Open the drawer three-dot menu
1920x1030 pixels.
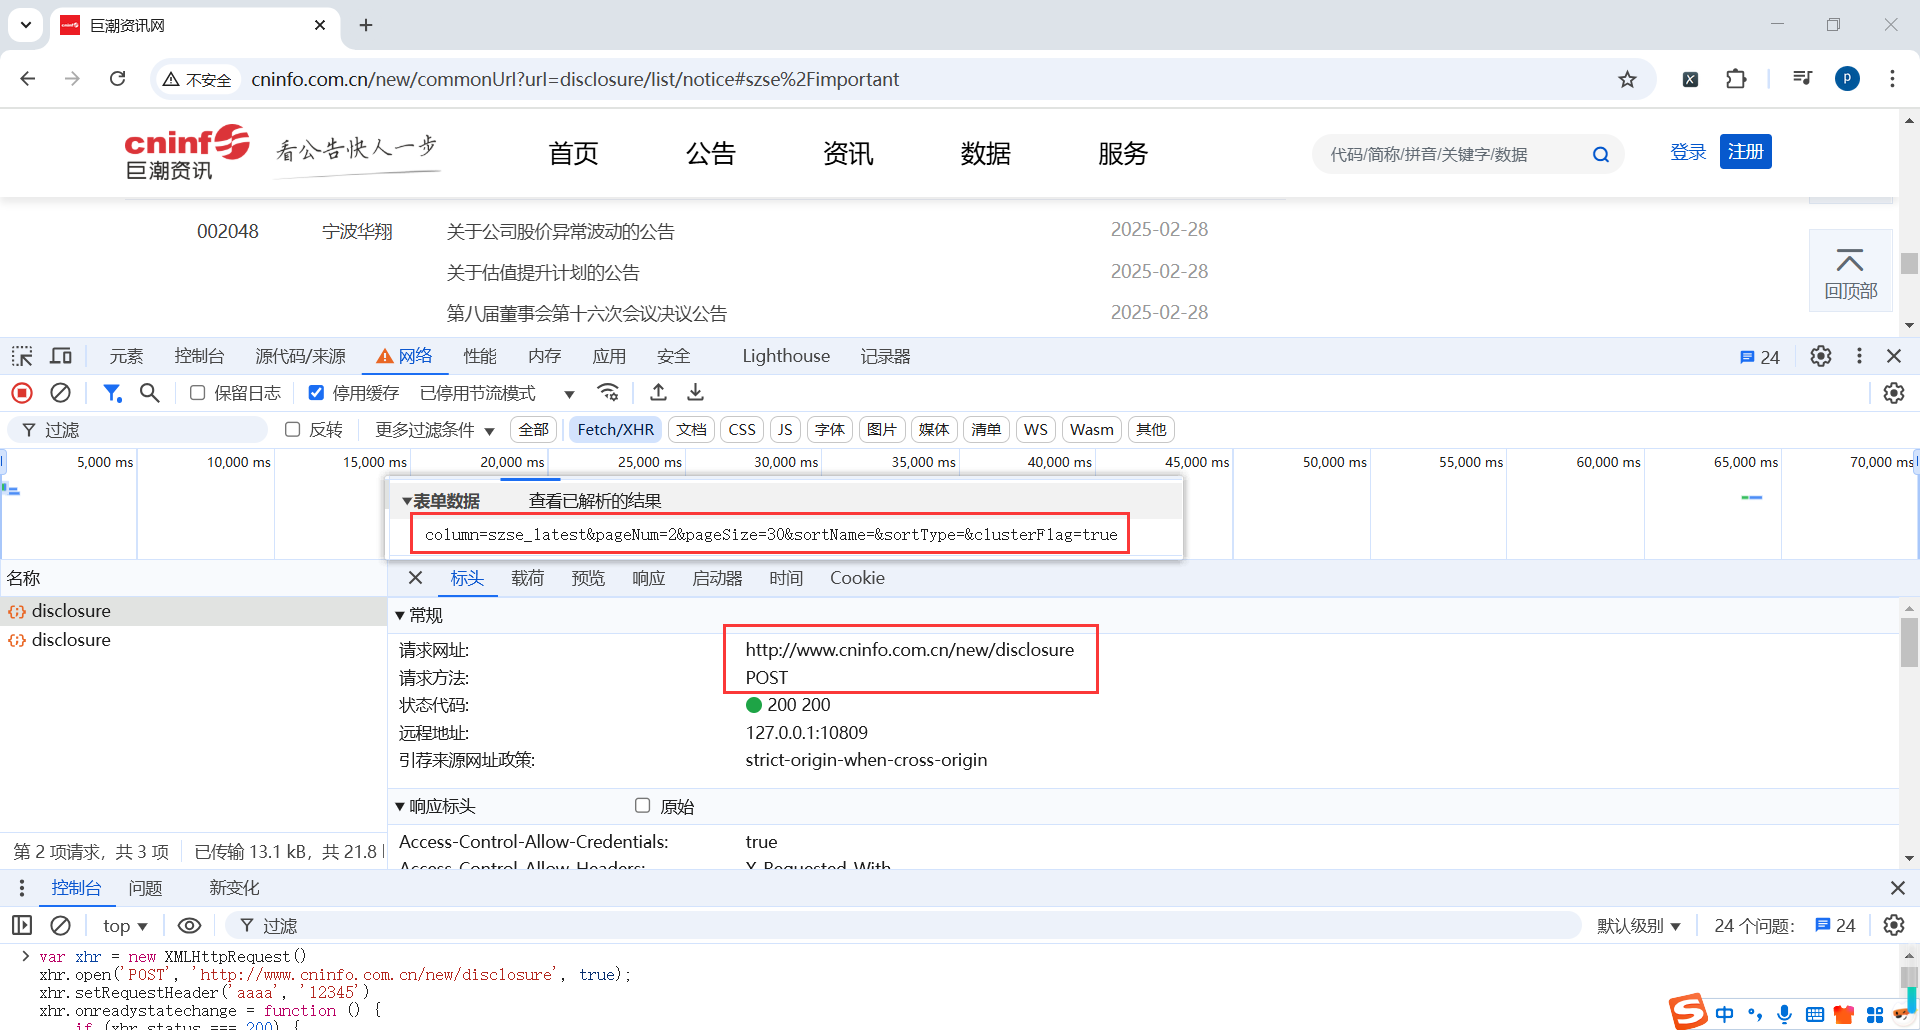(x=22, y=888)
